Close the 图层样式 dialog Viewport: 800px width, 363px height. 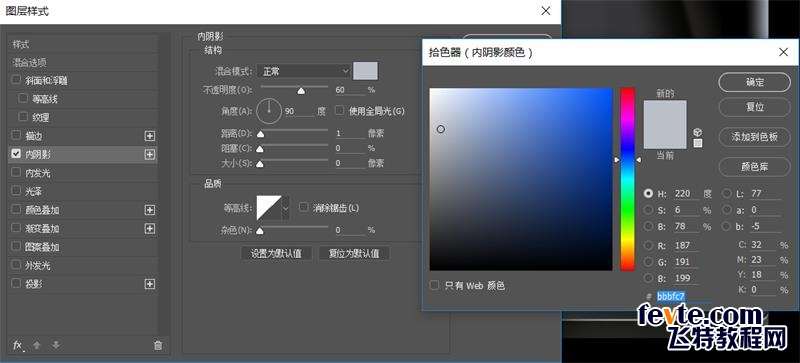pyautogui.click(x=546, y=11)
